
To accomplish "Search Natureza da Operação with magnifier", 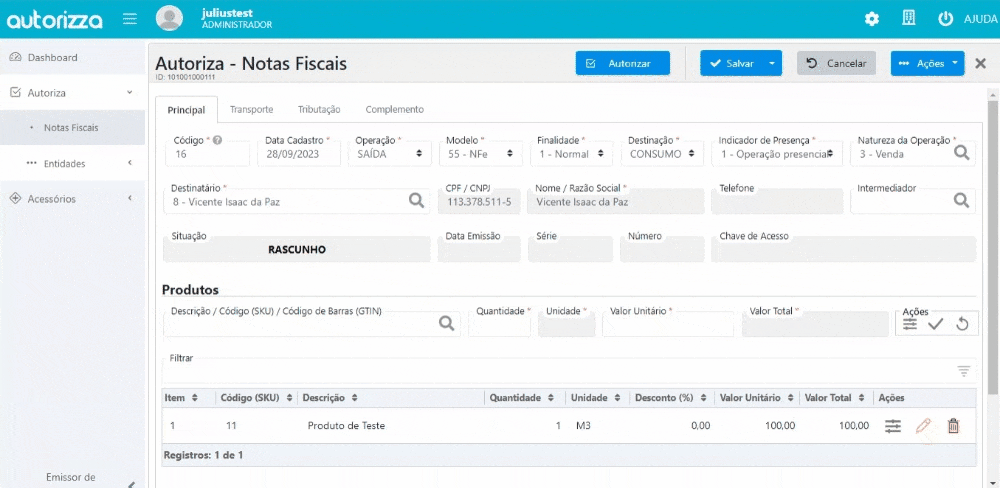I will [961, 153].
